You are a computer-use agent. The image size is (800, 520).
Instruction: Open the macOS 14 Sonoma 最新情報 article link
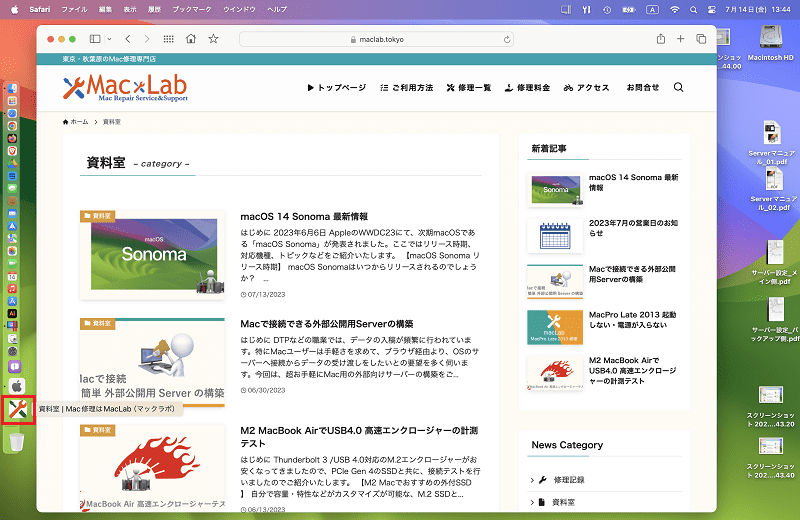point(304,217)
